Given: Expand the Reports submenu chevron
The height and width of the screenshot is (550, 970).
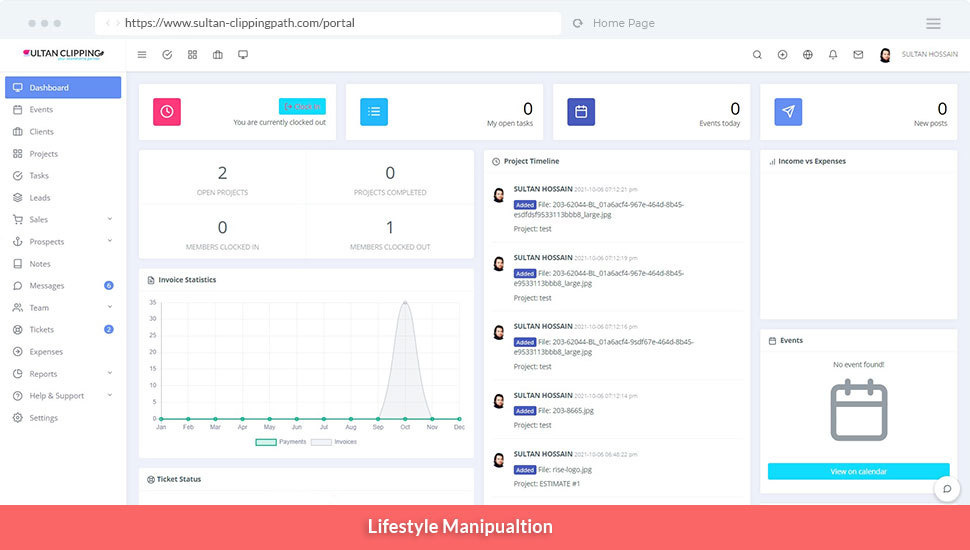Looking at the screenshot, I should 109,373.
